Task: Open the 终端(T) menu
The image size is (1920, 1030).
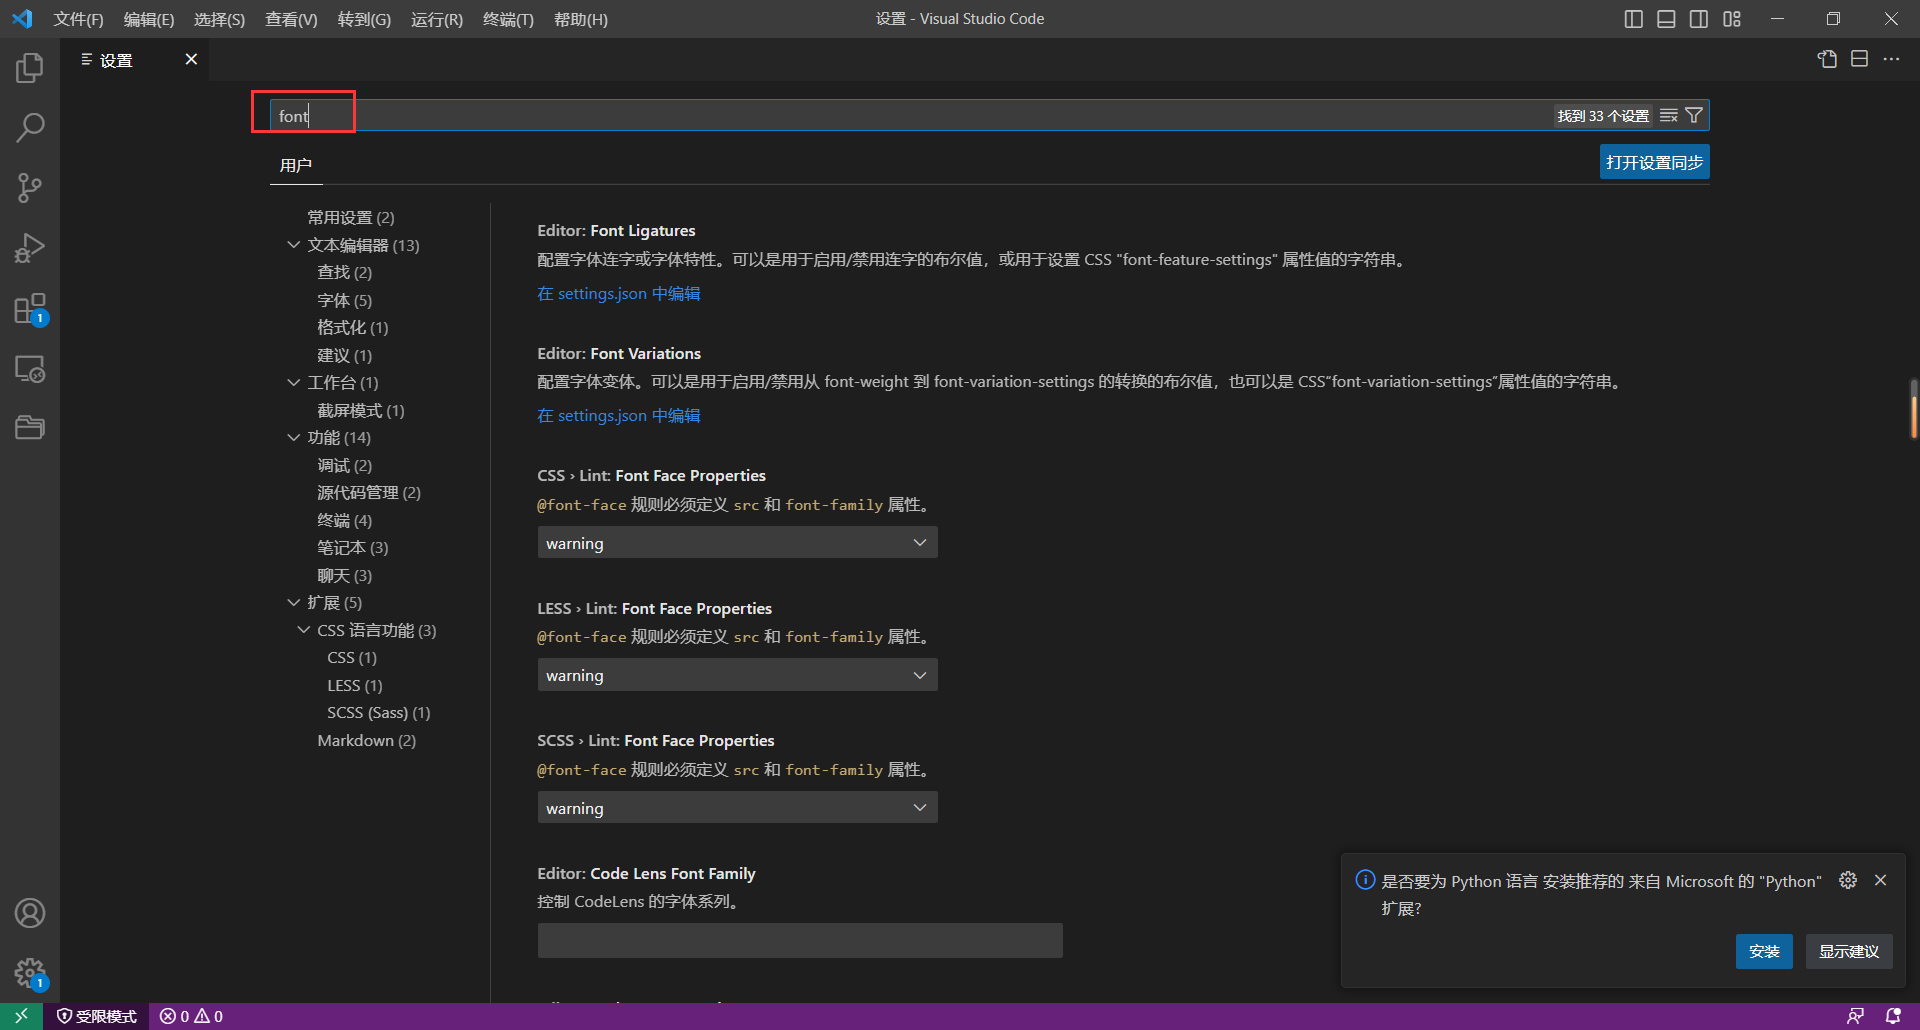Action: (x=508, y=19)
